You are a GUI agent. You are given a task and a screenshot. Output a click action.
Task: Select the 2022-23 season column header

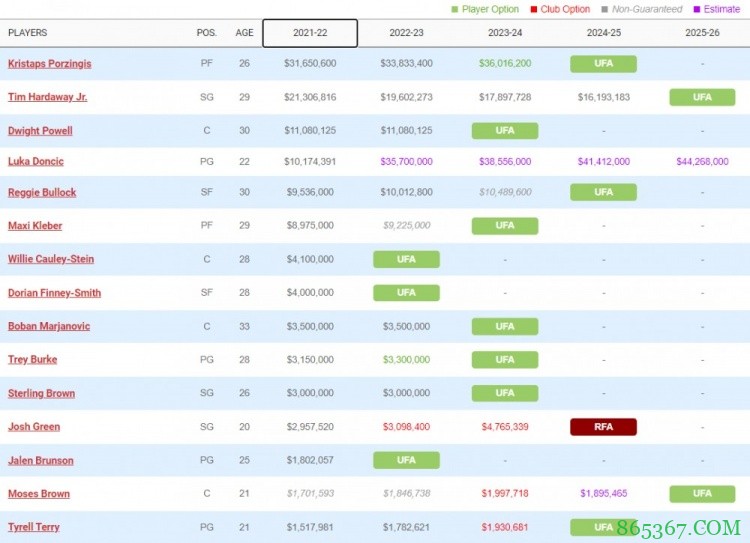pyautogui.click(x=406, y=33)
